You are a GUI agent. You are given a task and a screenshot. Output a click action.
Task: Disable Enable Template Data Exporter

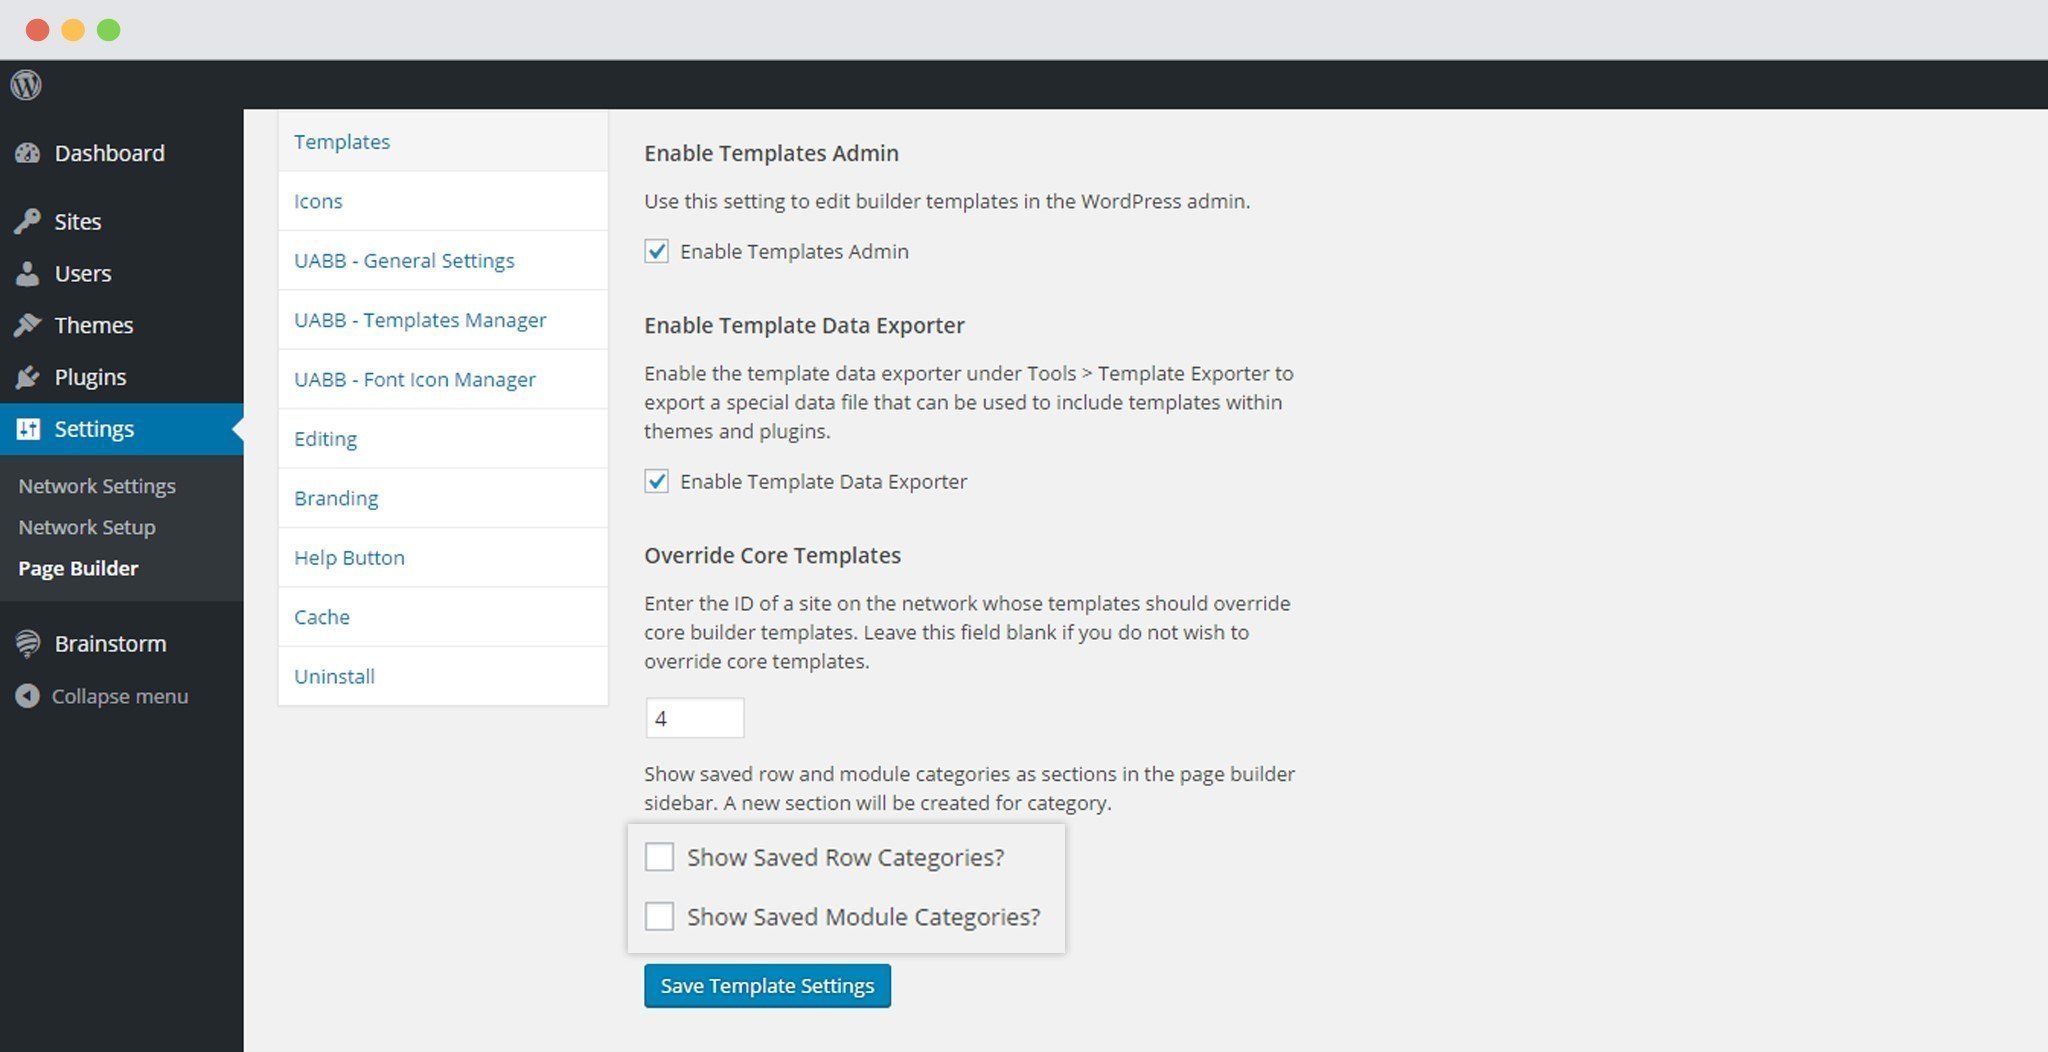click(x=657, y=481)
